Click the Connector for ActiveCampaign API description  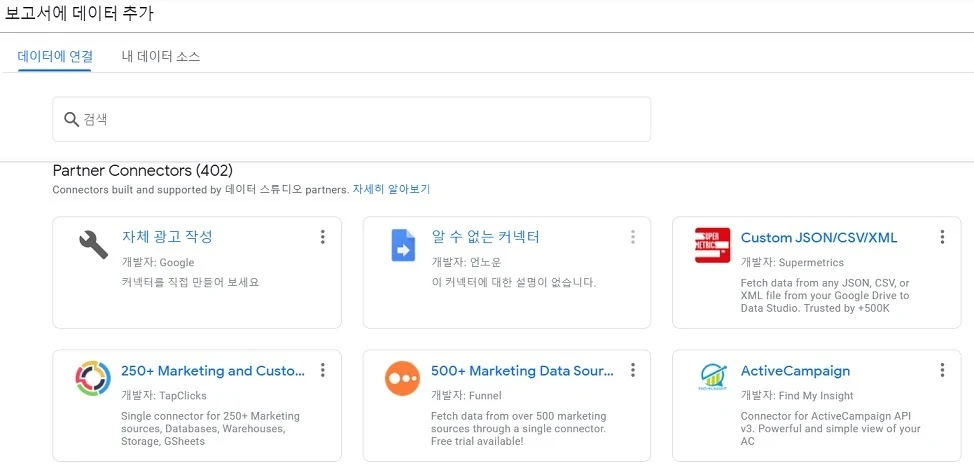[831, 429]
